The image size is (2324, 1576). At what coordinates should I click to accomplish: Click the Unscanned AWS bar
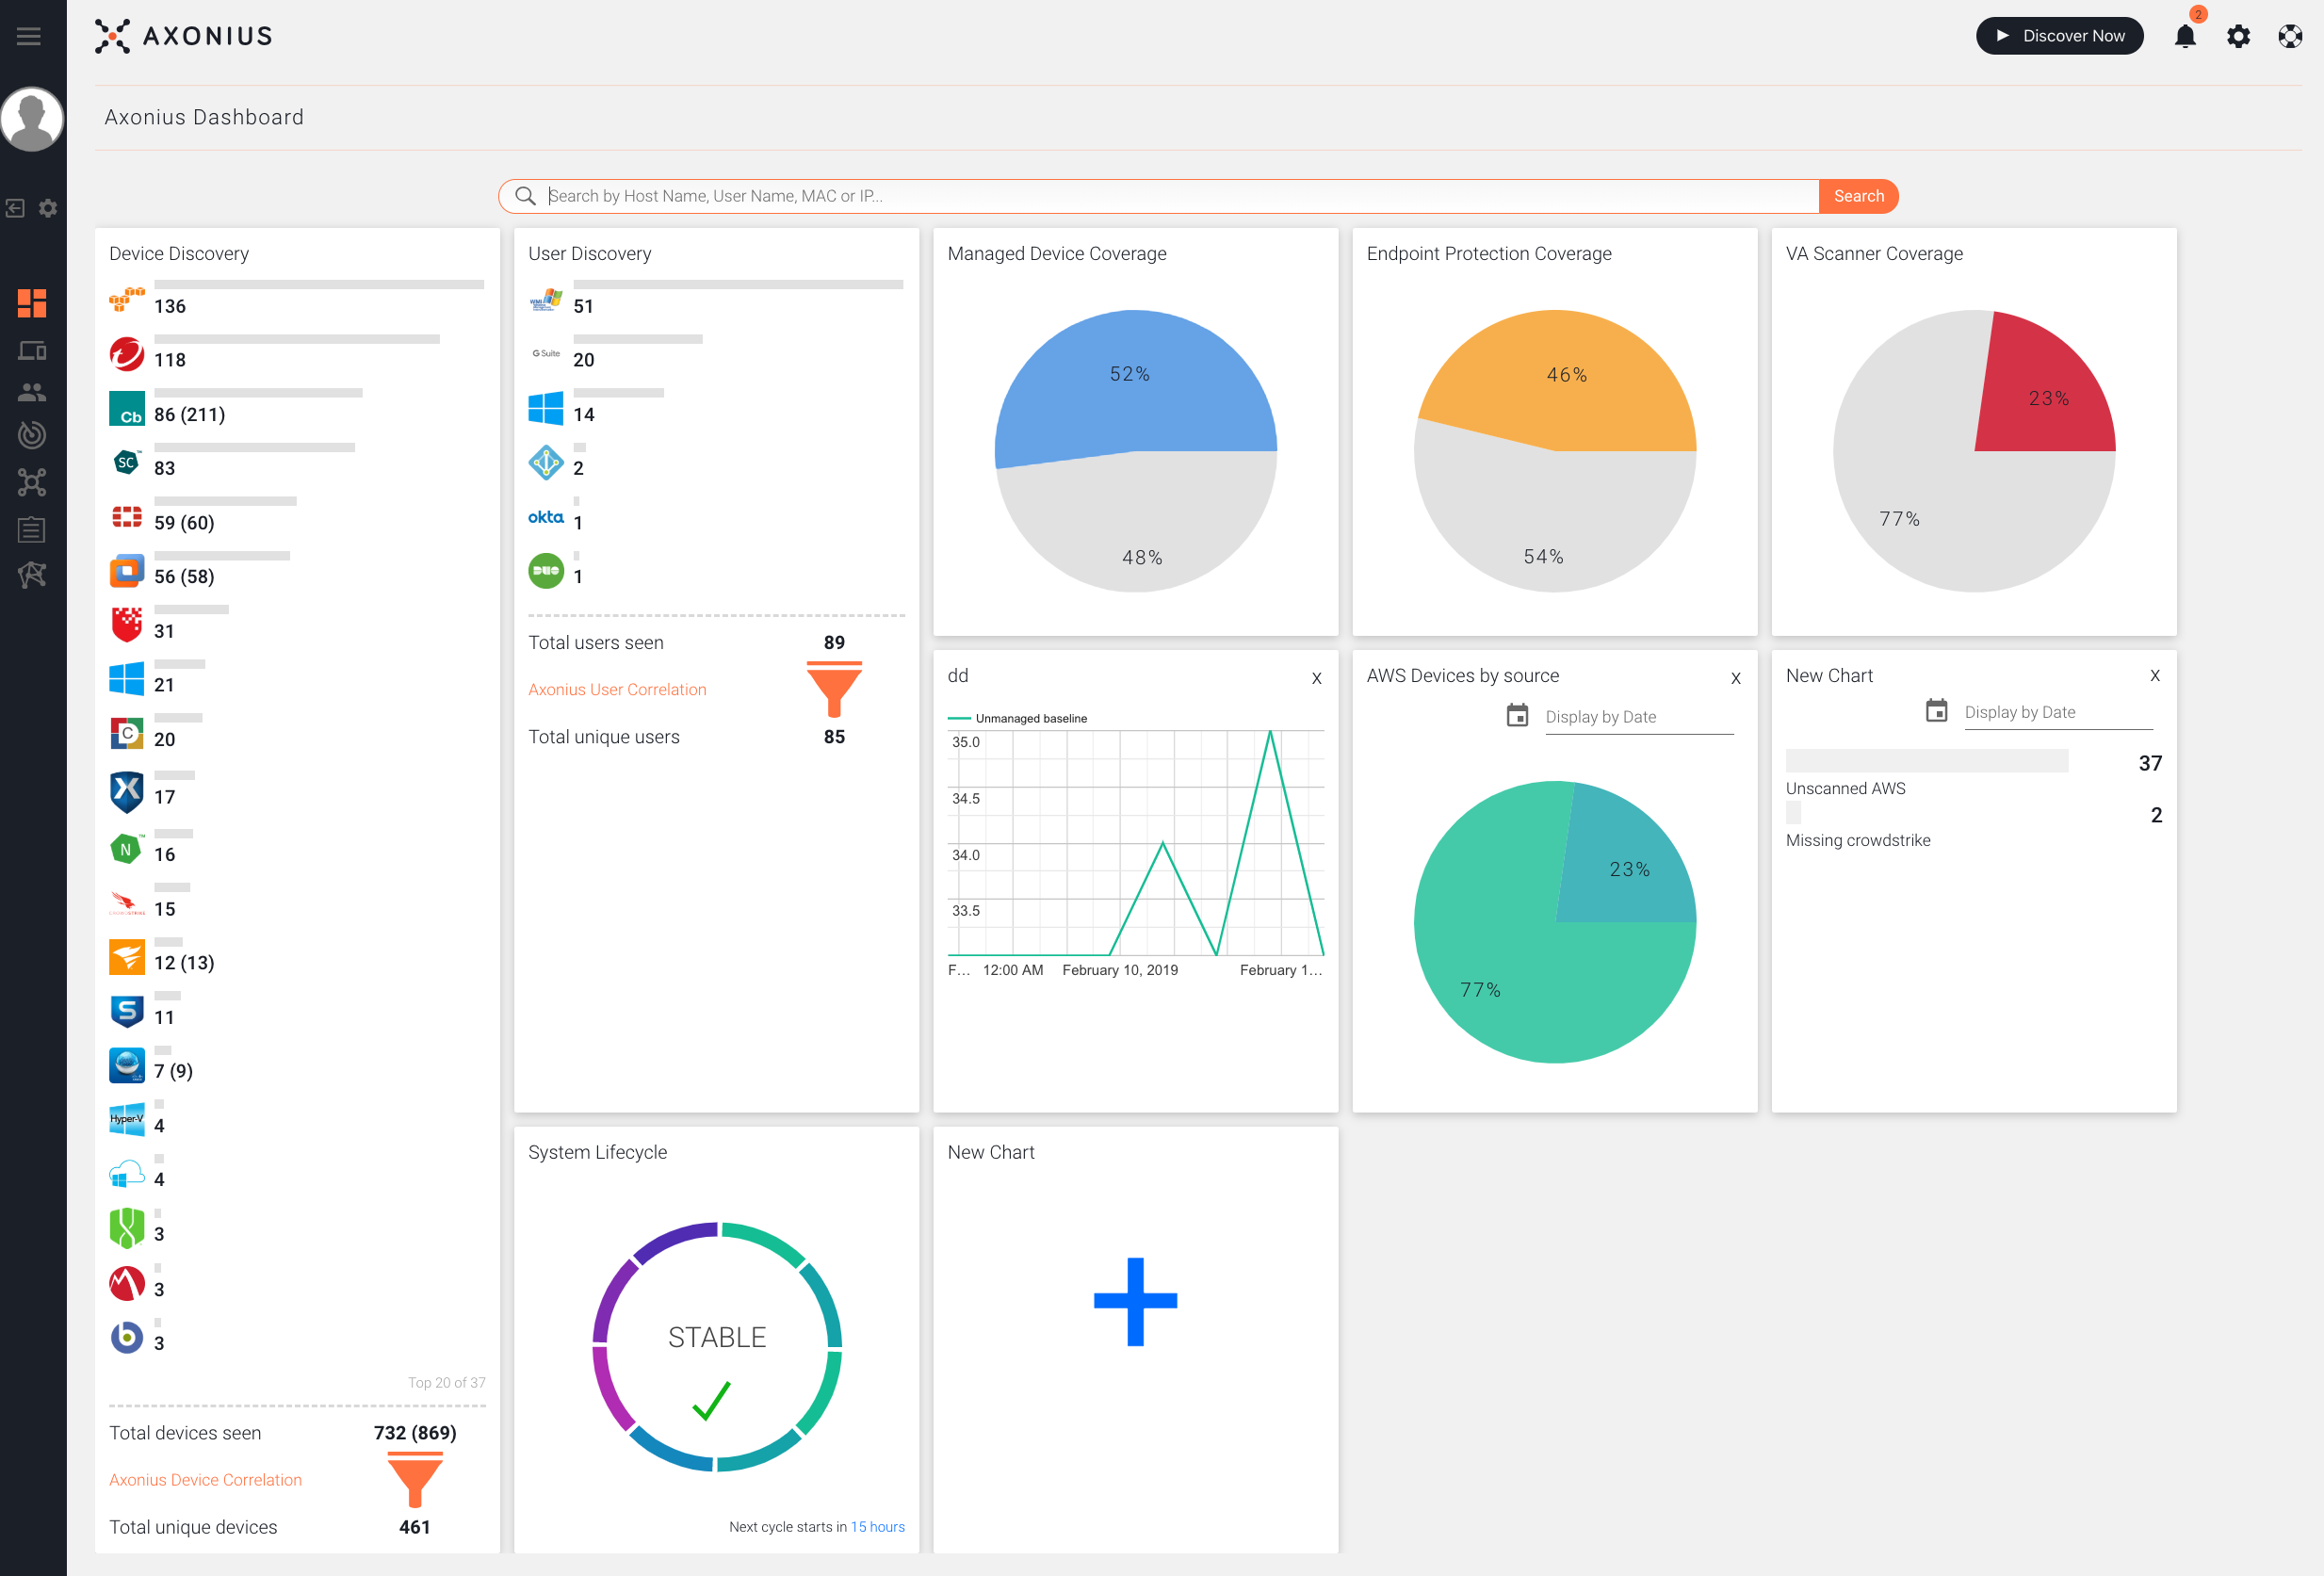pos(1927,761)
